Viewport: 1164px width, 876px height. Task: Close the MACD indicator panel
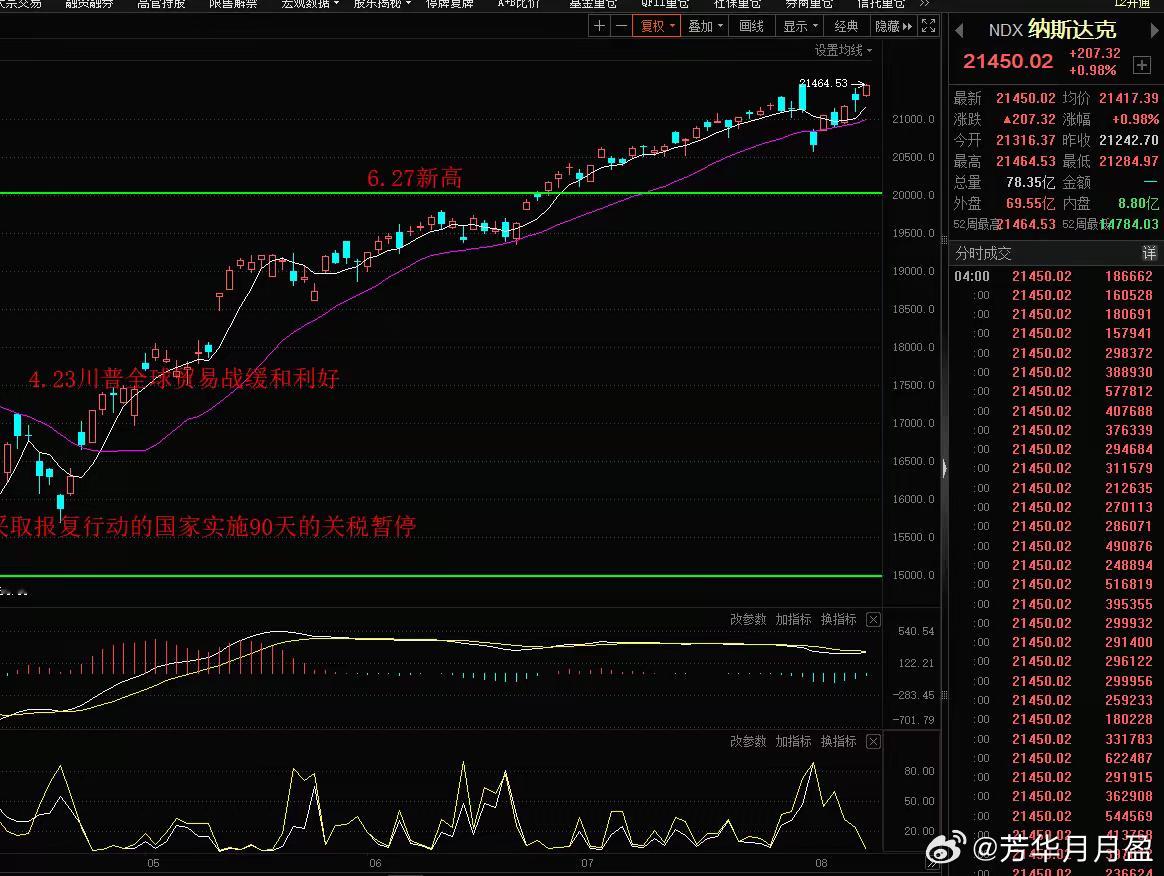tap(874, 619)
